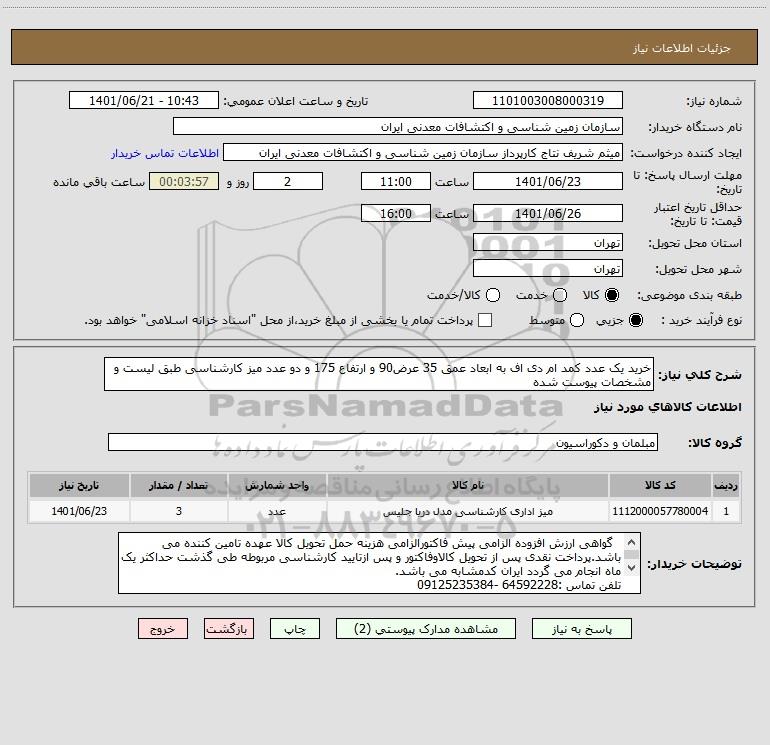This screenshot has width=770, height=745.
Task: Open the اطلاعات تماس خریدار link
Action: pyautogui.click(x=165, y=153)
